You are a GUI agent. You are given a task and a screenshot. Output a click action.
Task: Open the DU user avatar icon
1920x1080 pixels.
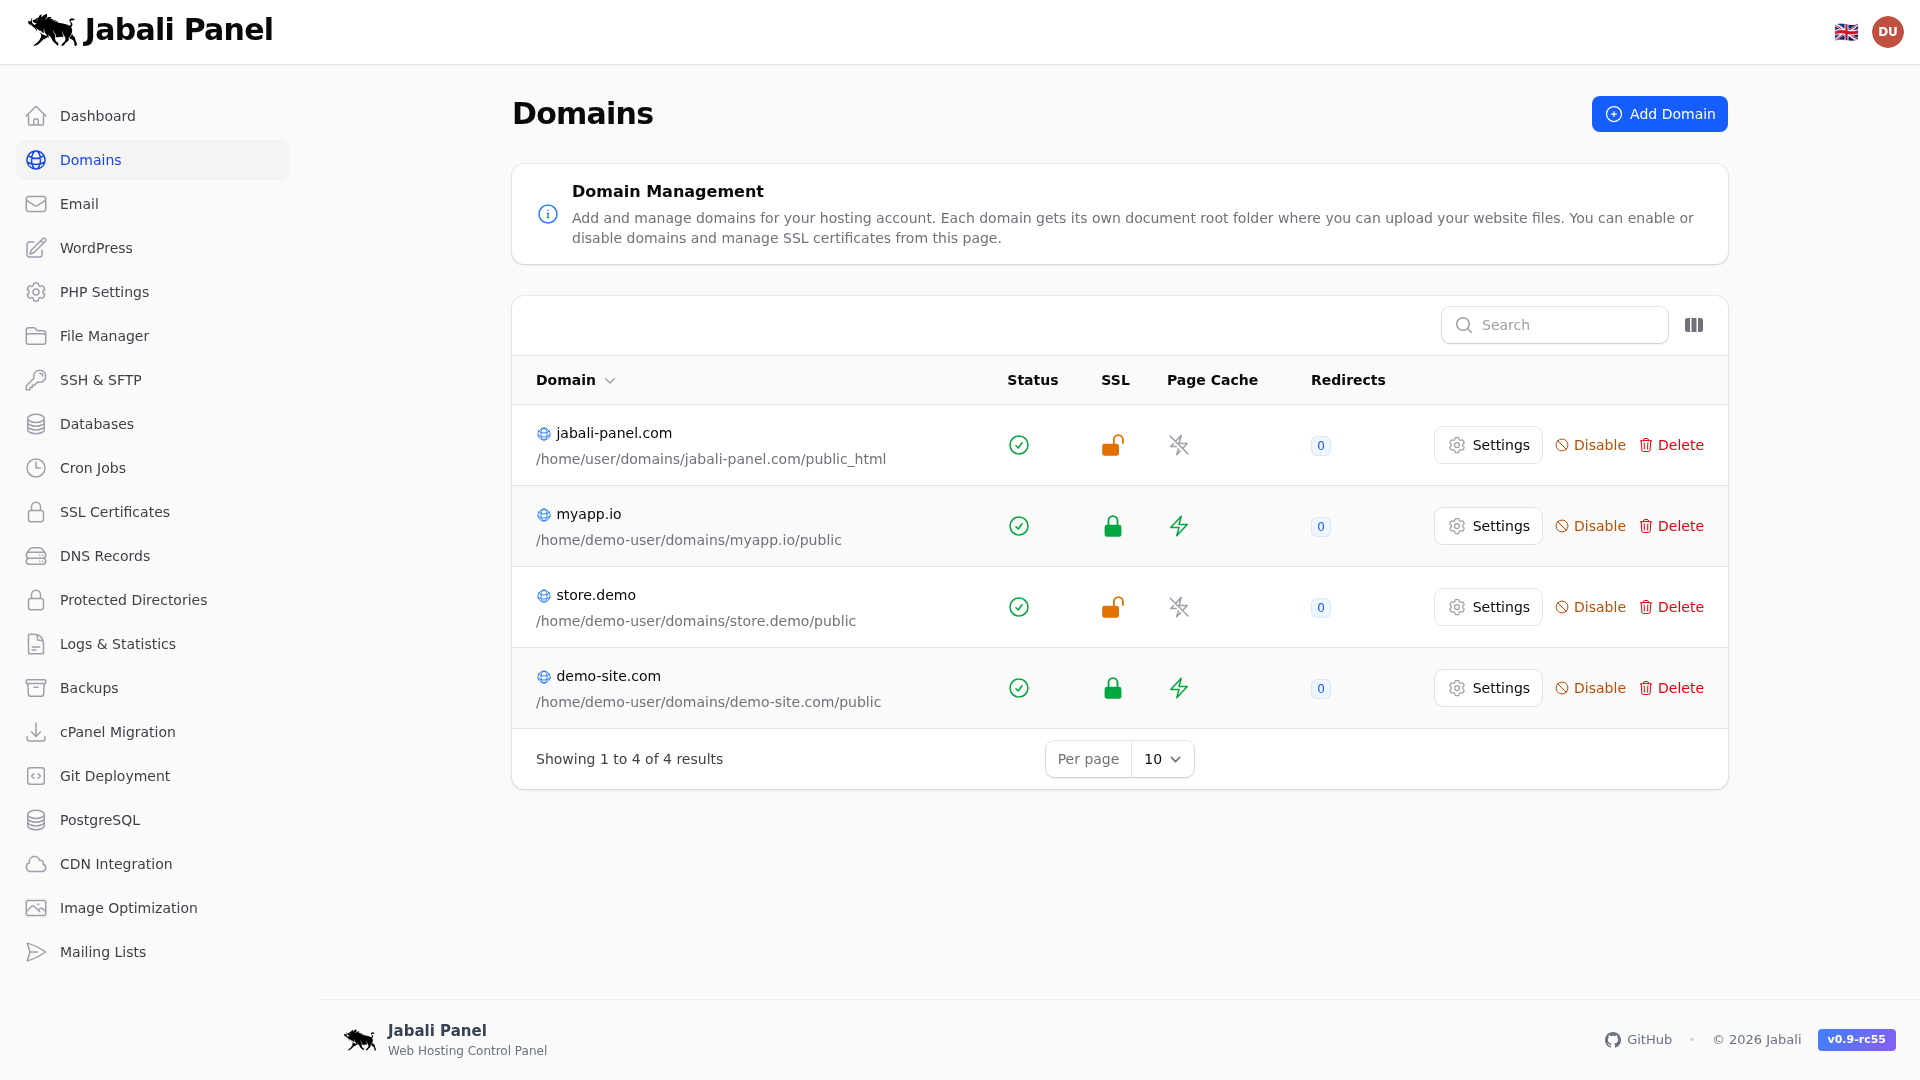point(1889,31)
